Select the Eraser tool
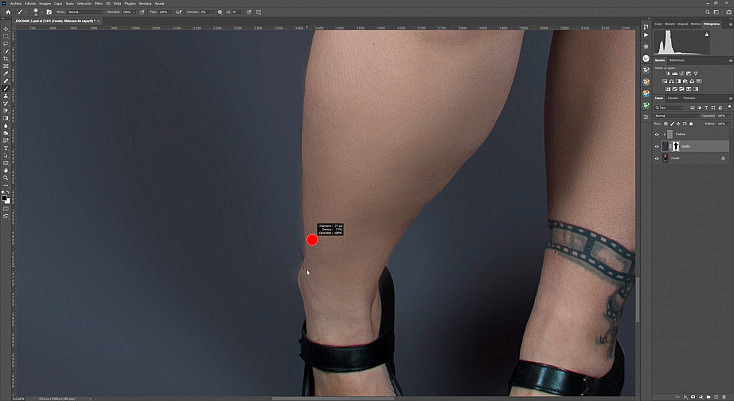Screen dimensions: 734x401 6,111
